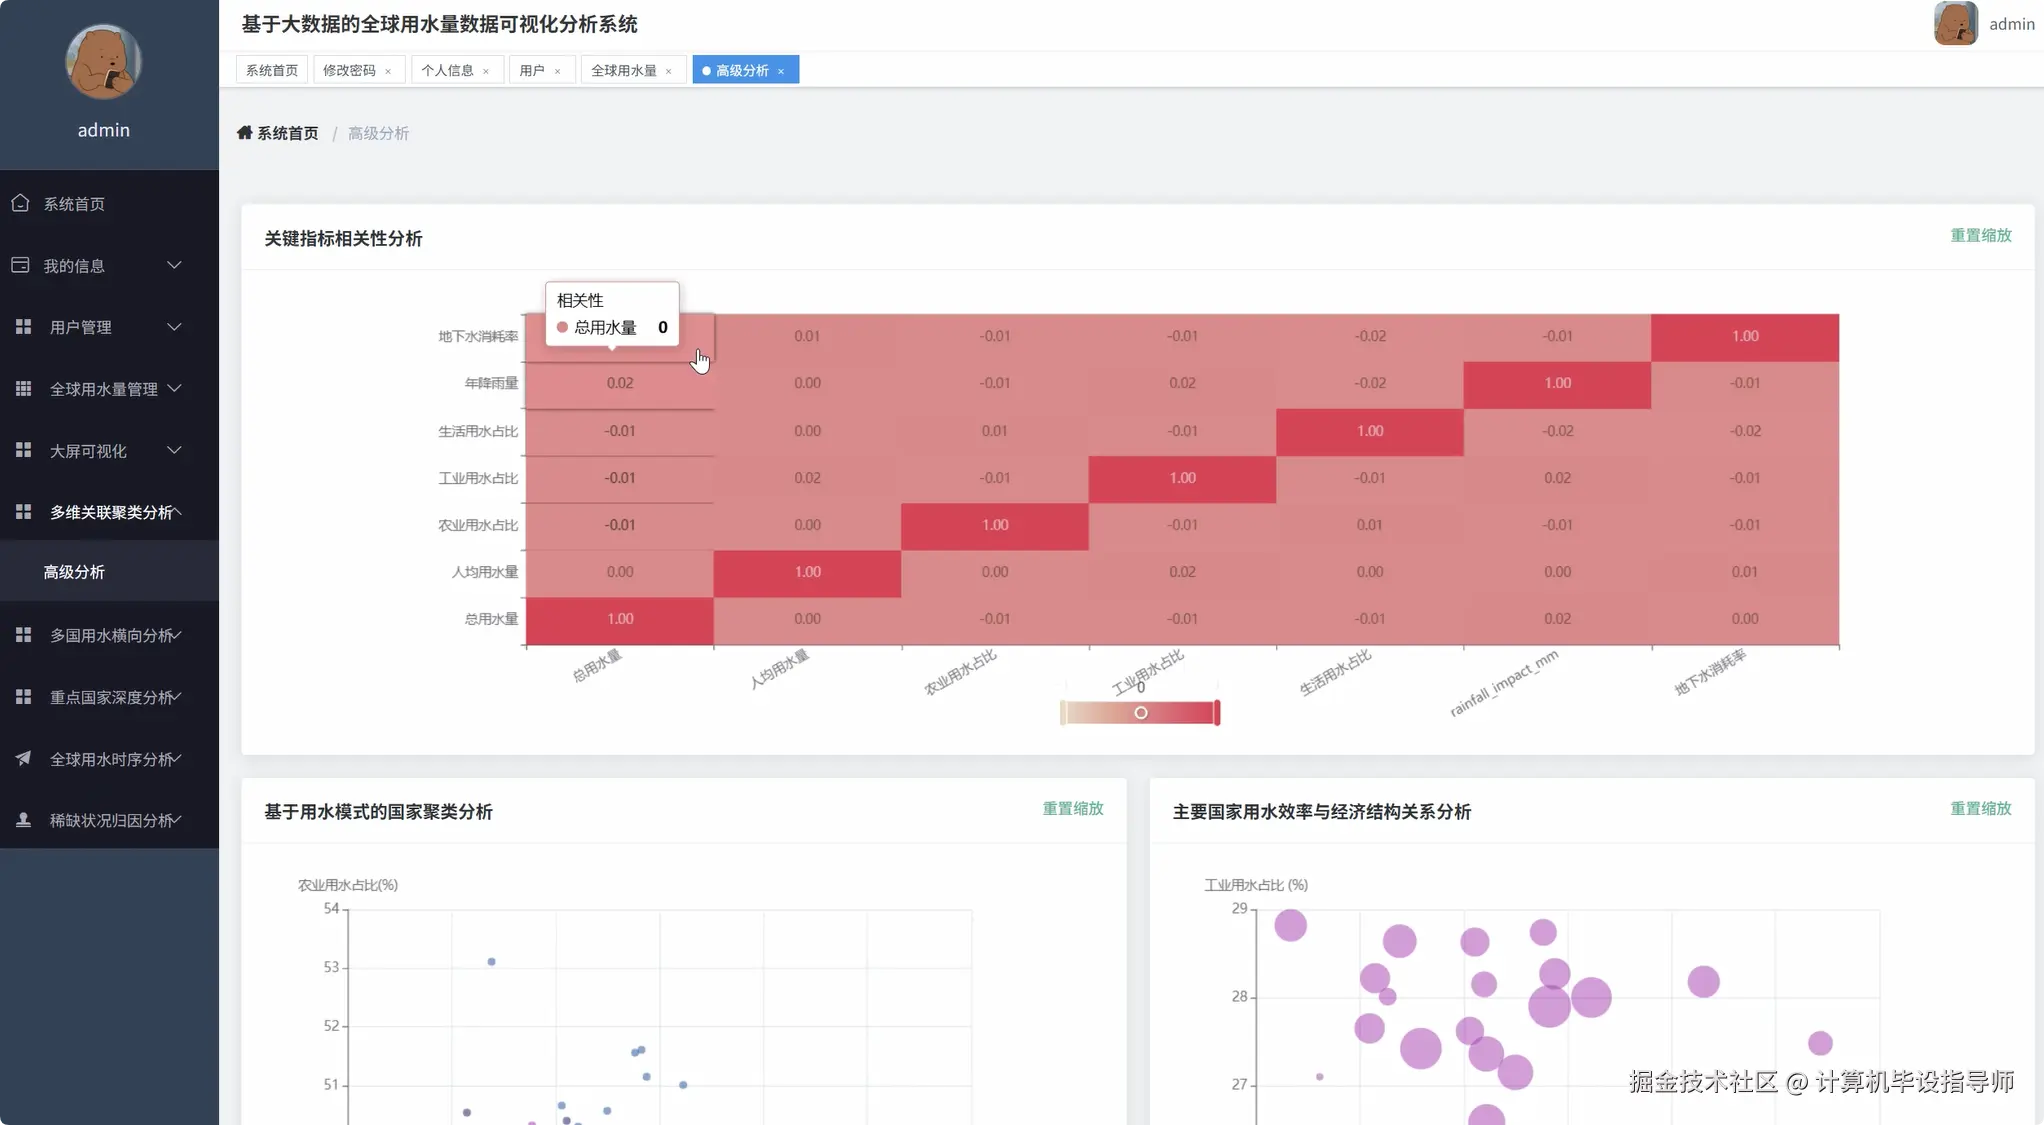This screenshot has height=1125, width=2044.
Task: Expand the 我的信息 submenu chevron
Action: [x=175, y=265]
